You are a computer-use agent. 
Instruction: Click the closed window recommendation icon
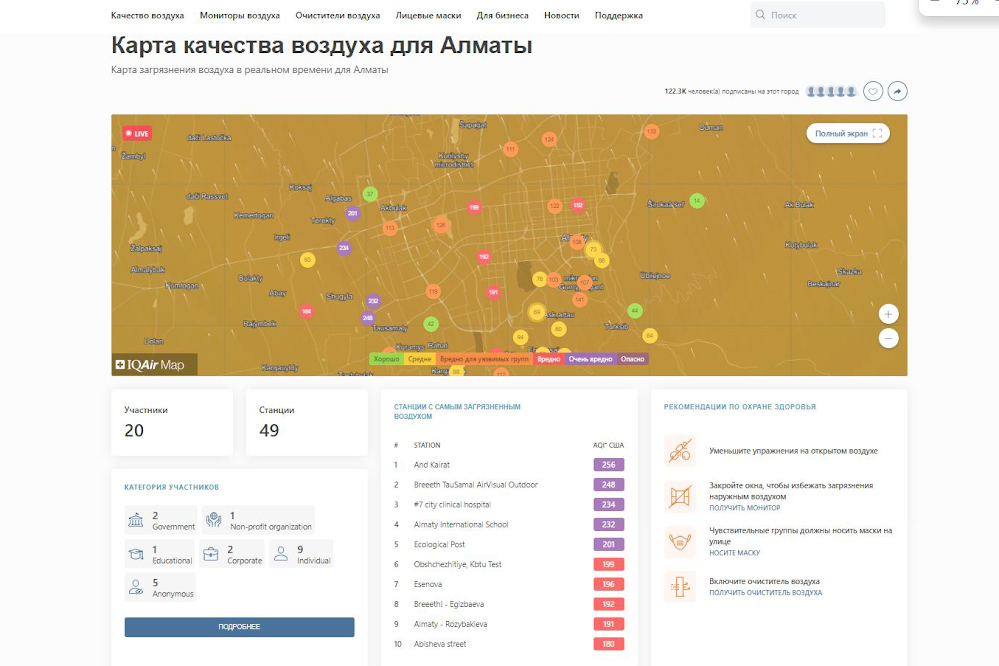(680, 496)
